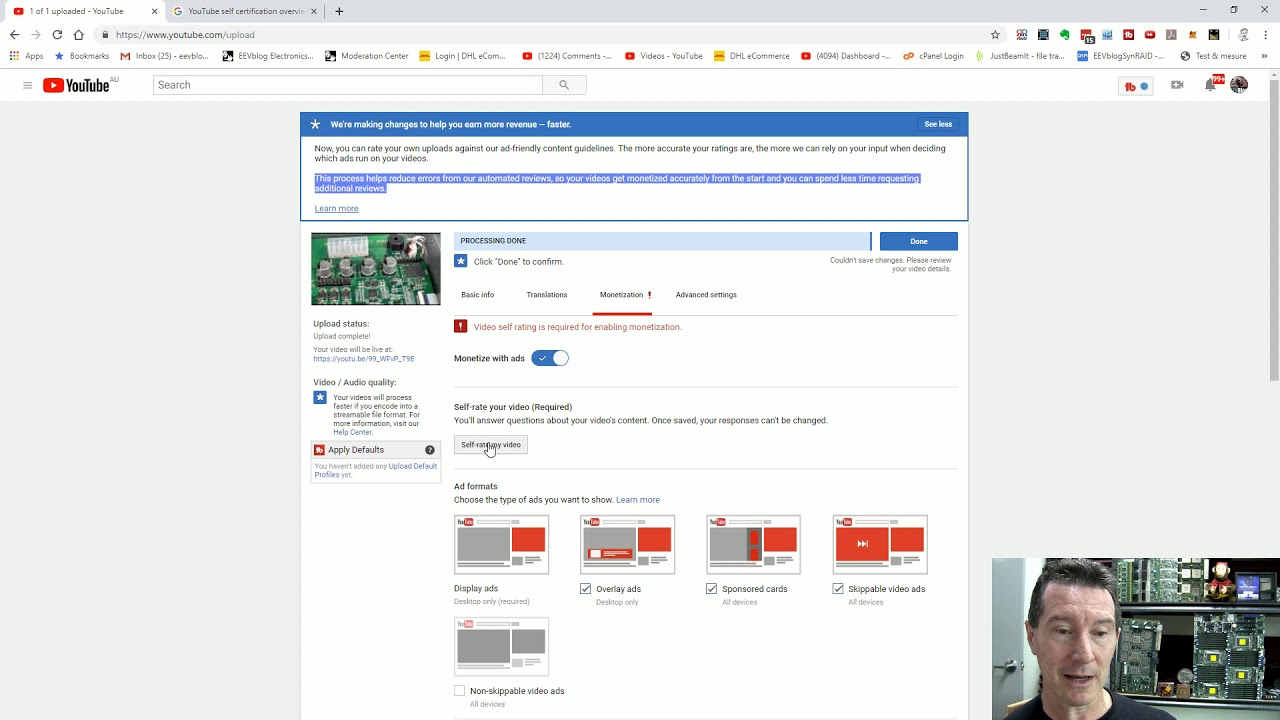
Task: Select the Display ads format image
Action: pyautogui.click(x=501, y=545)
